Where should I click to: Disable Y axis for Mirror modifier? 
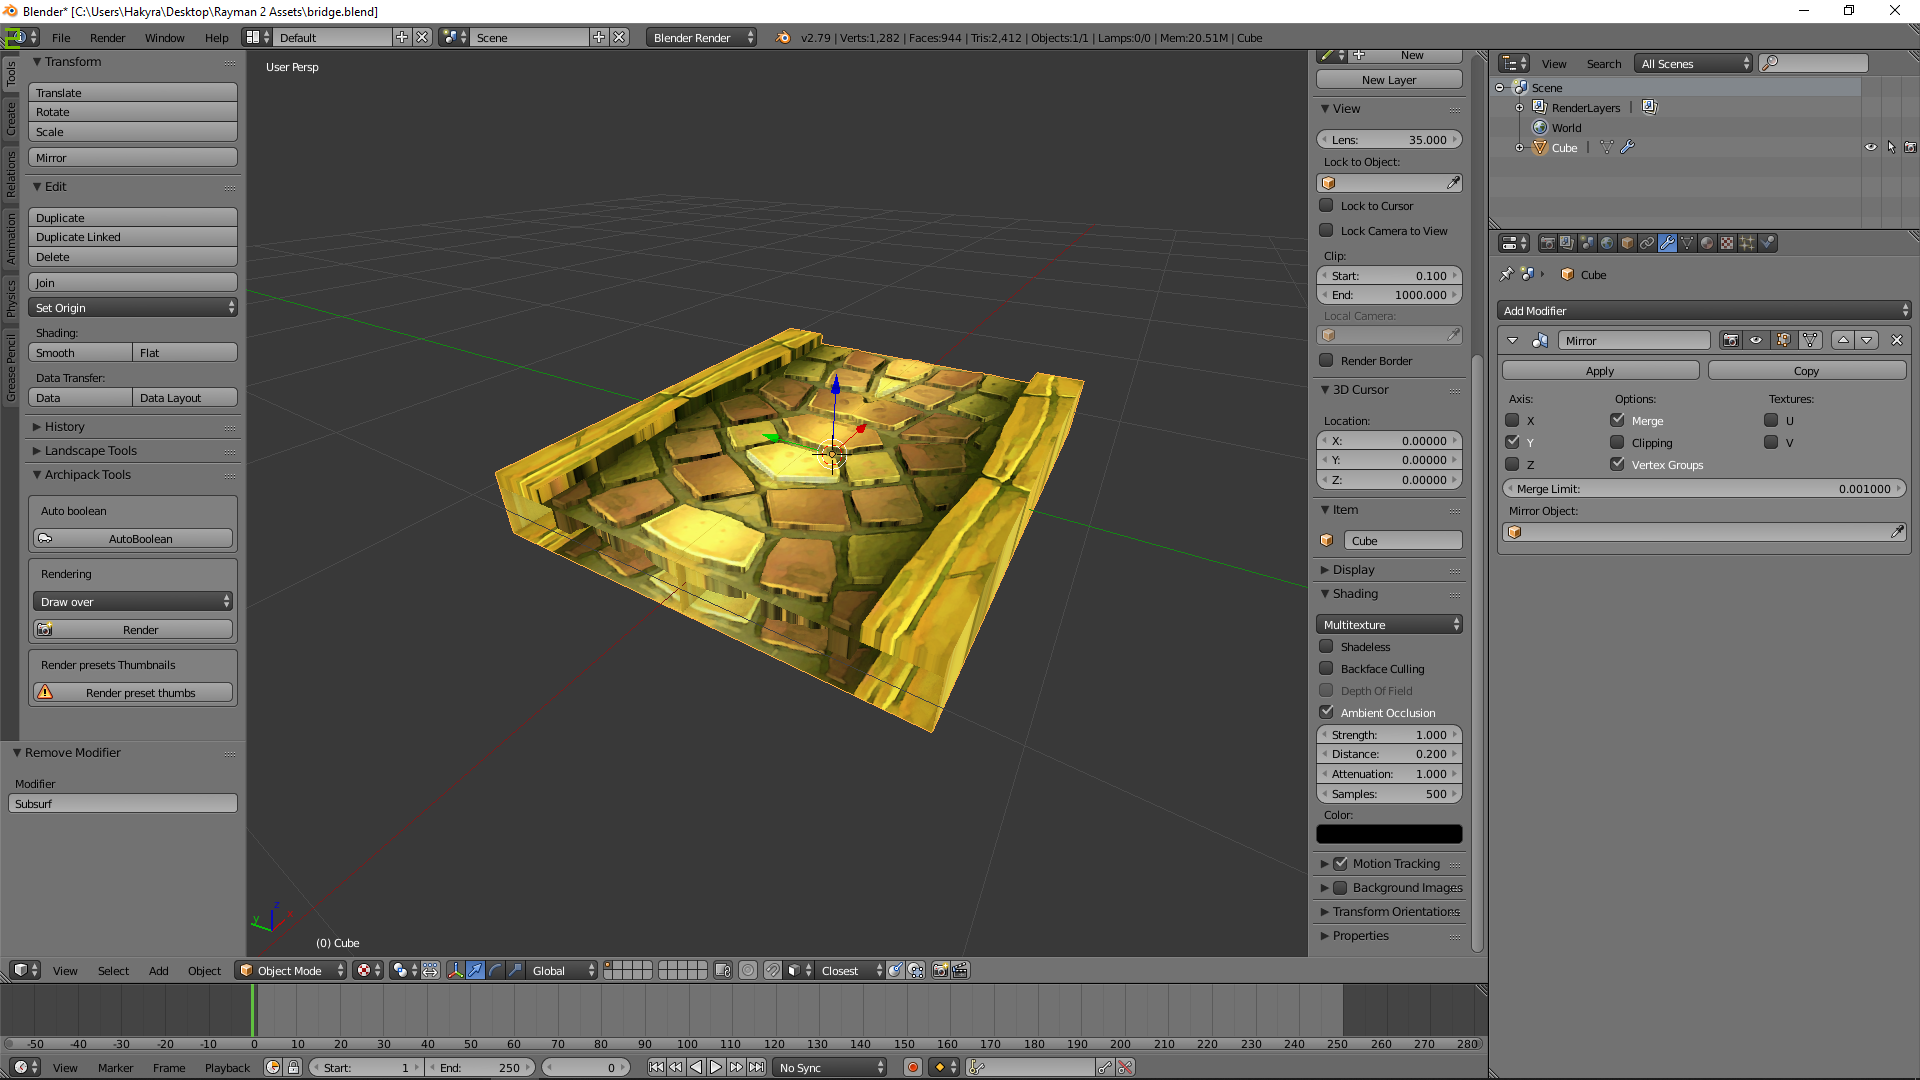coord(1512,442)
